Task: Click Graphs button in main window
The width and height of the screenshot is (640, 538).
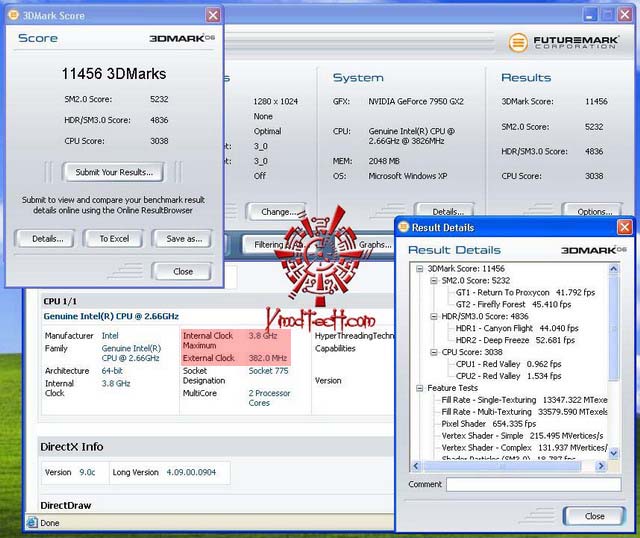Action: coord(375,245)
